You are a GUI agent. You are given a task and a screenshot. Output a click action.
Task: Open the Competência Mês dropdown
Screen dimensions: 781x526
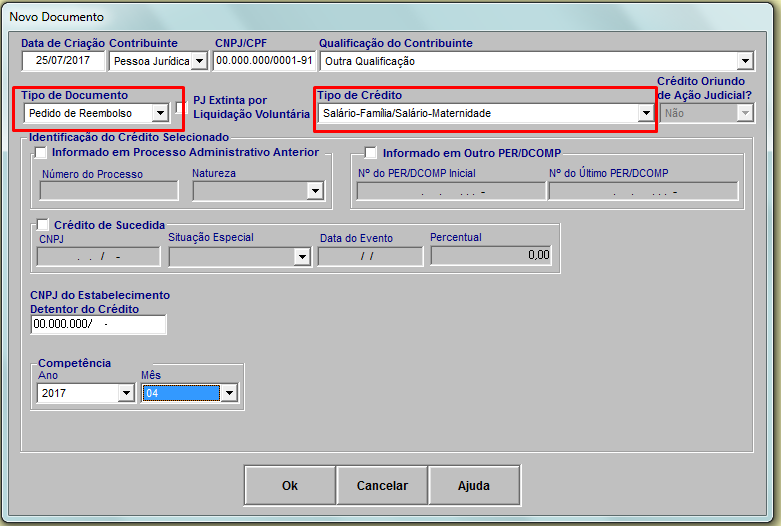229,393
